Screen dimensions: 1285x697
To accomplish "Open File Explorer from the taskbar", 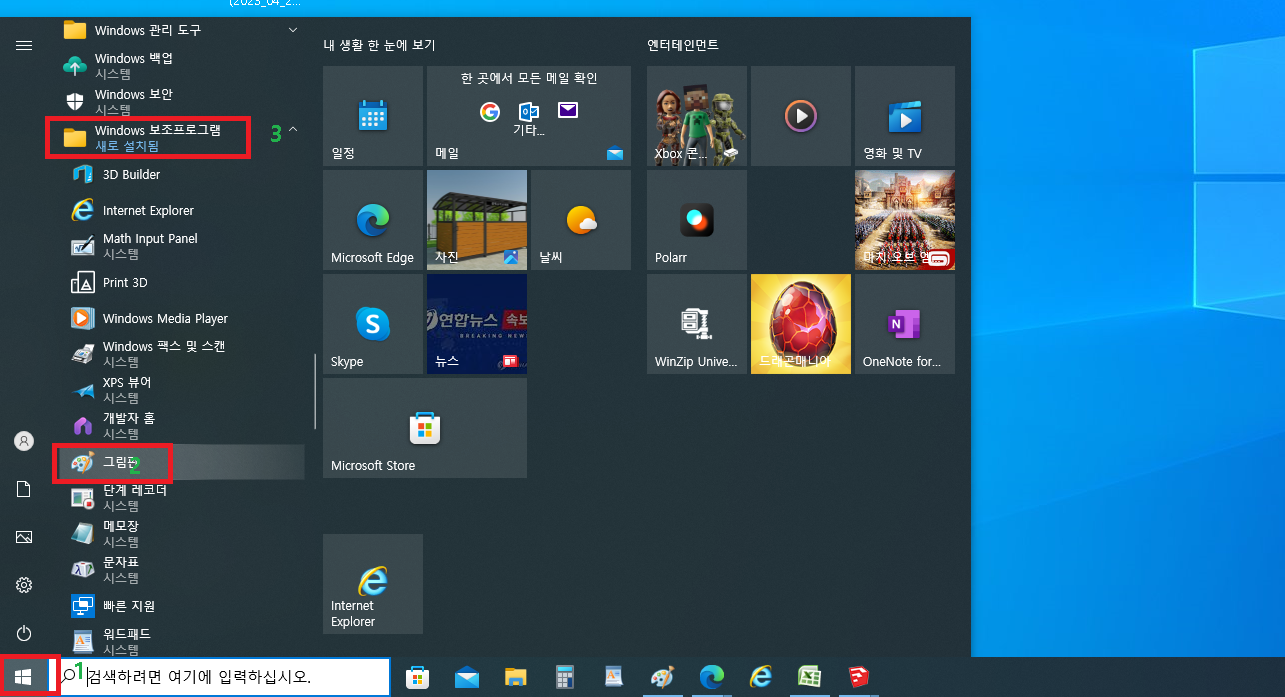I will pos(516,677).
